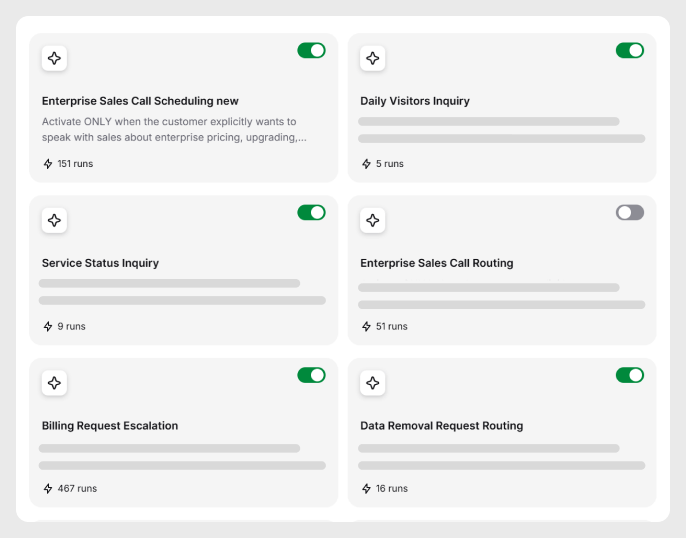
Task: Open Service Status Inquiry title
Action: point(100,263)
